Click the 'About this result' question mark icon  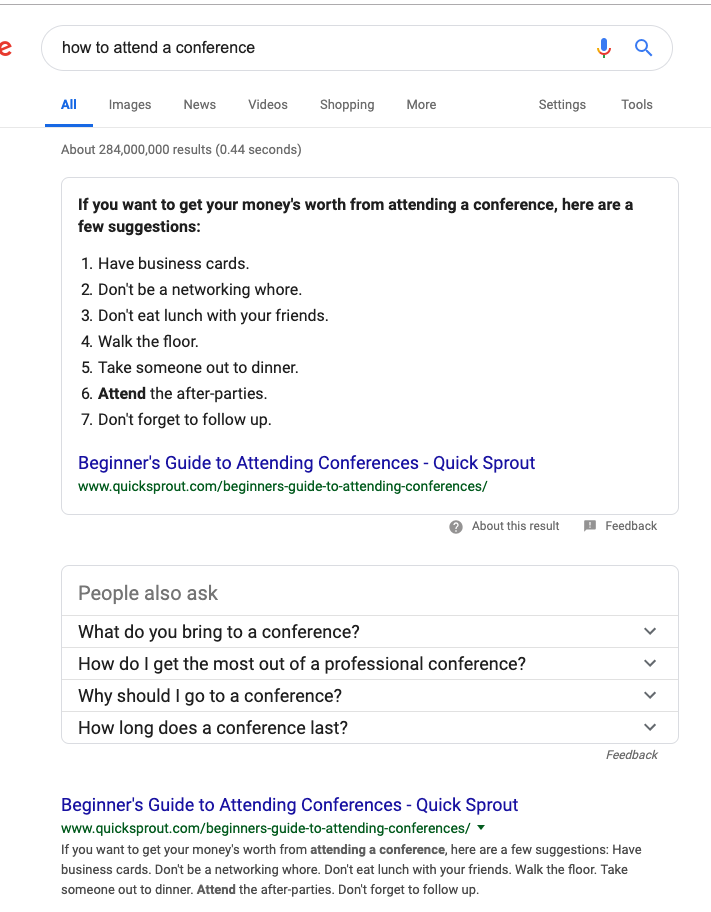point(456,526)
